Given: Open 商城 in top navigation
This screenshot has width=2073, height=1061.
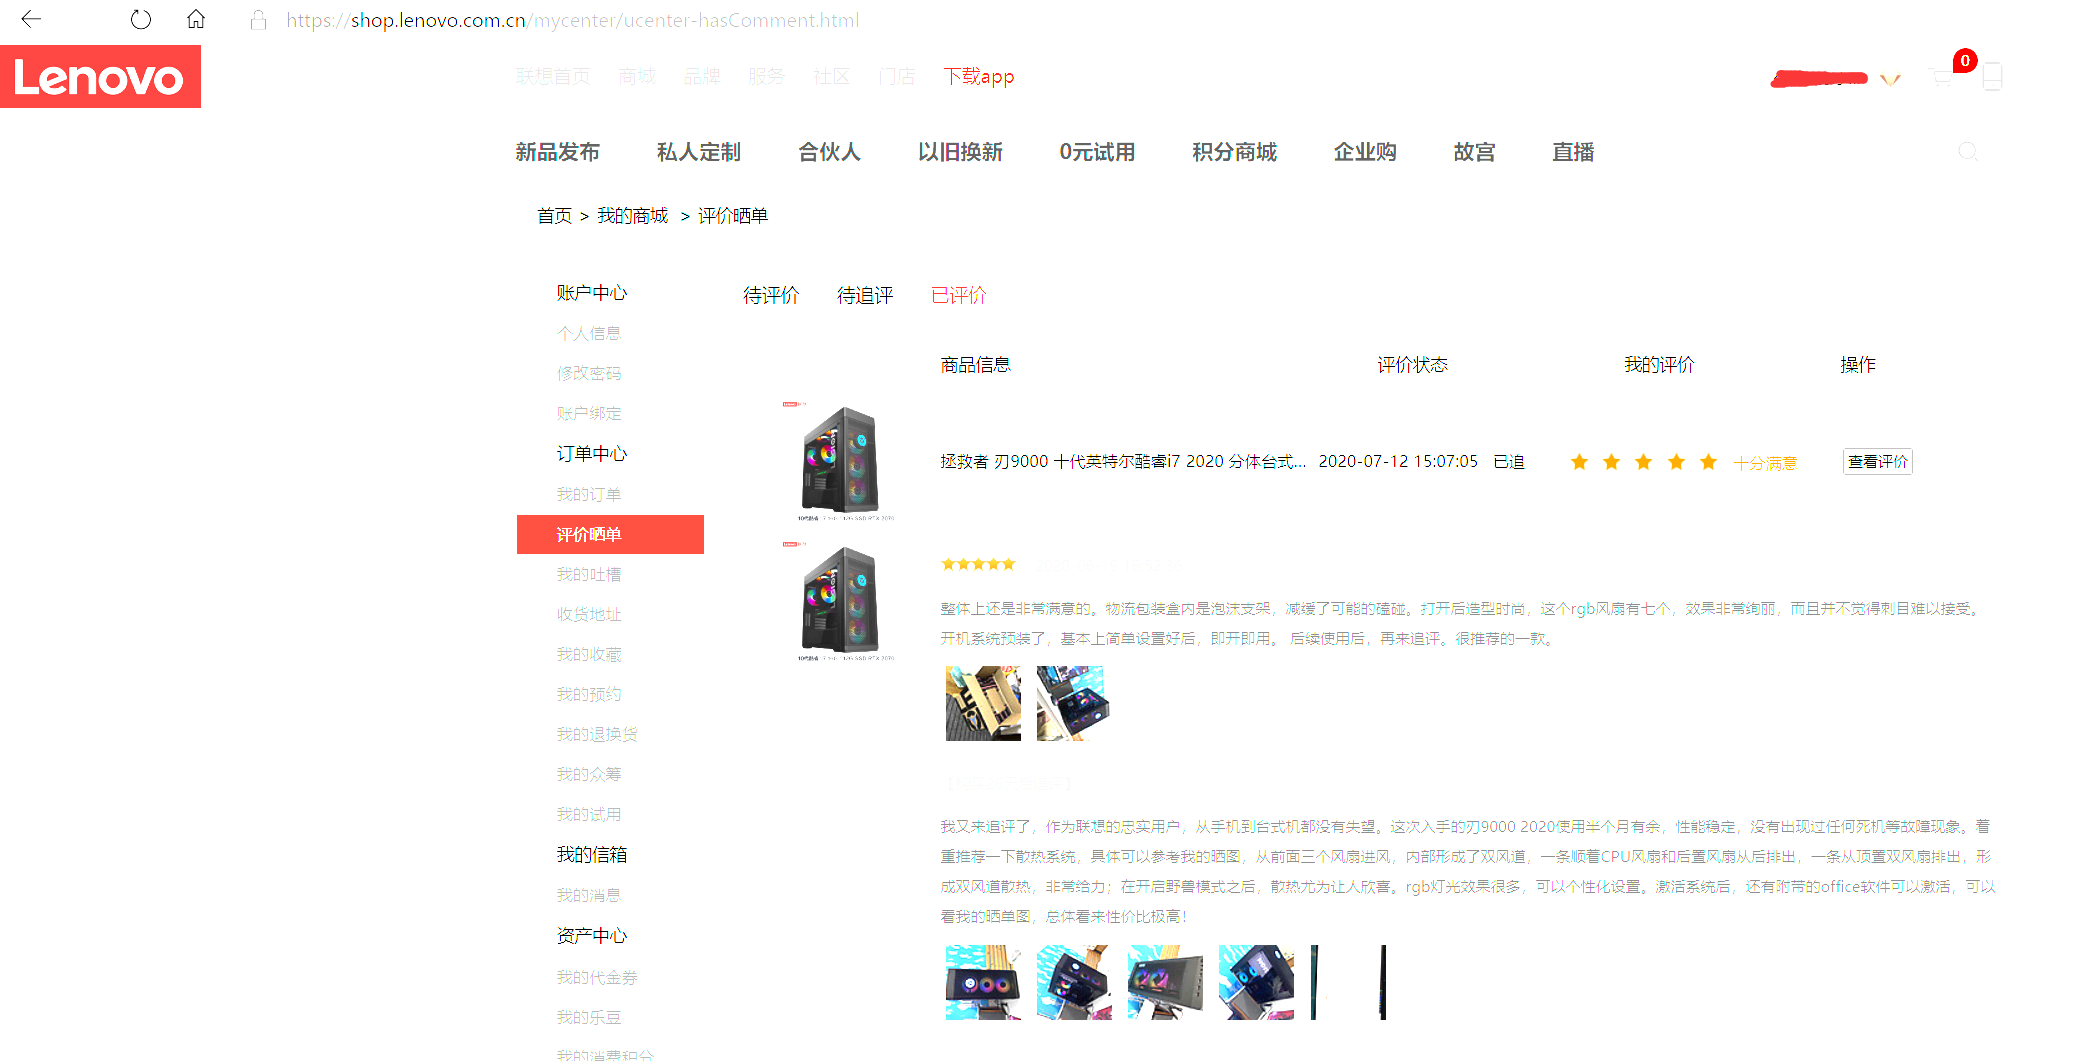Looking at the screenshot, I should [637, 77].
